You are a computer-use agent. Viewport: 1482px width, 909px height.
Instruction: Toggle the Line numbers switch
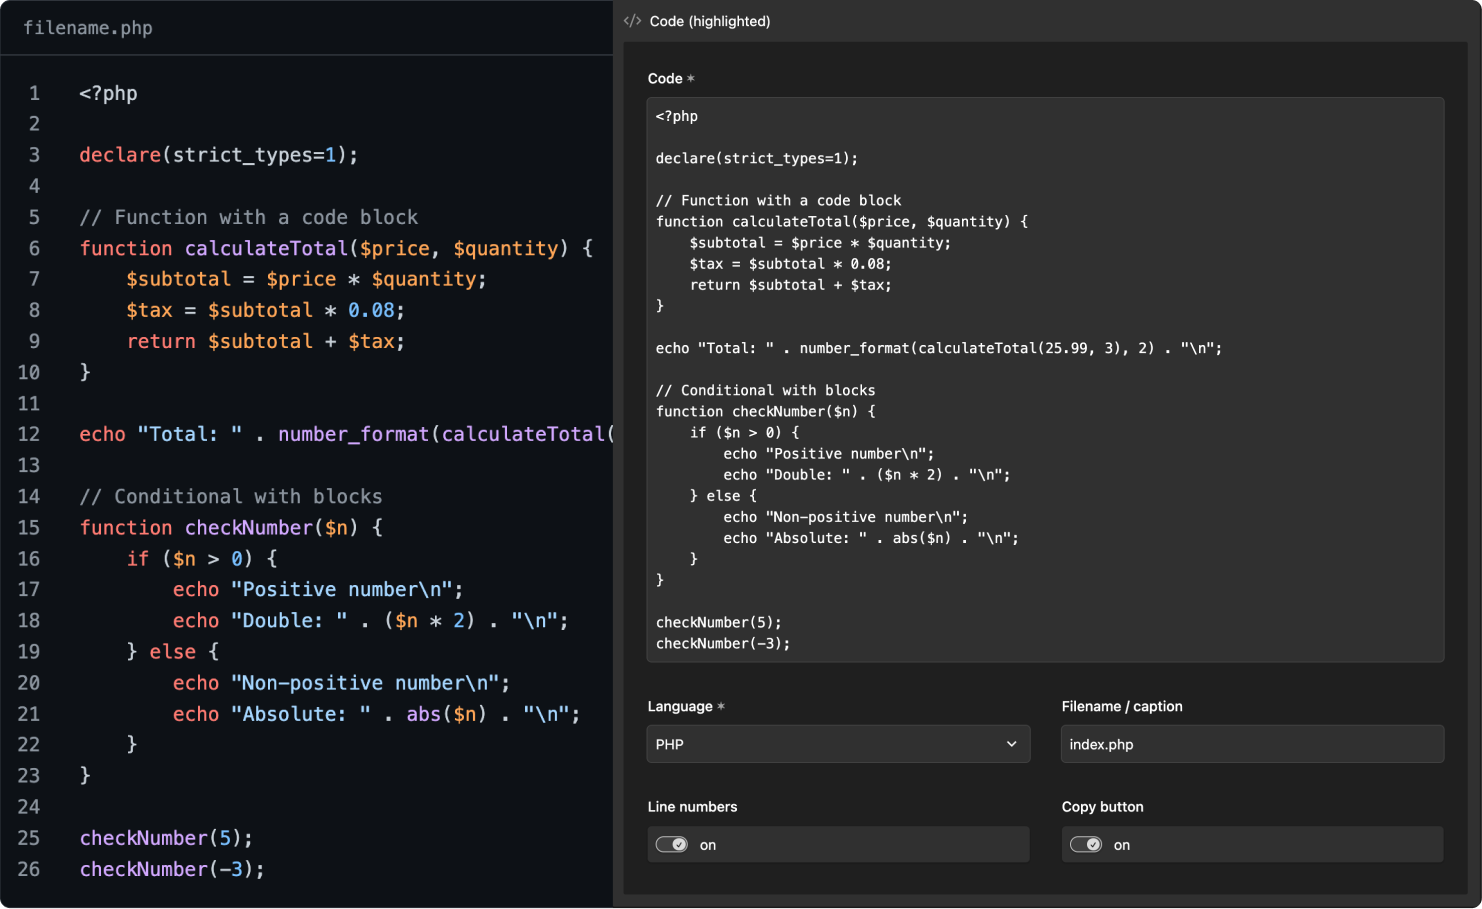672,845
